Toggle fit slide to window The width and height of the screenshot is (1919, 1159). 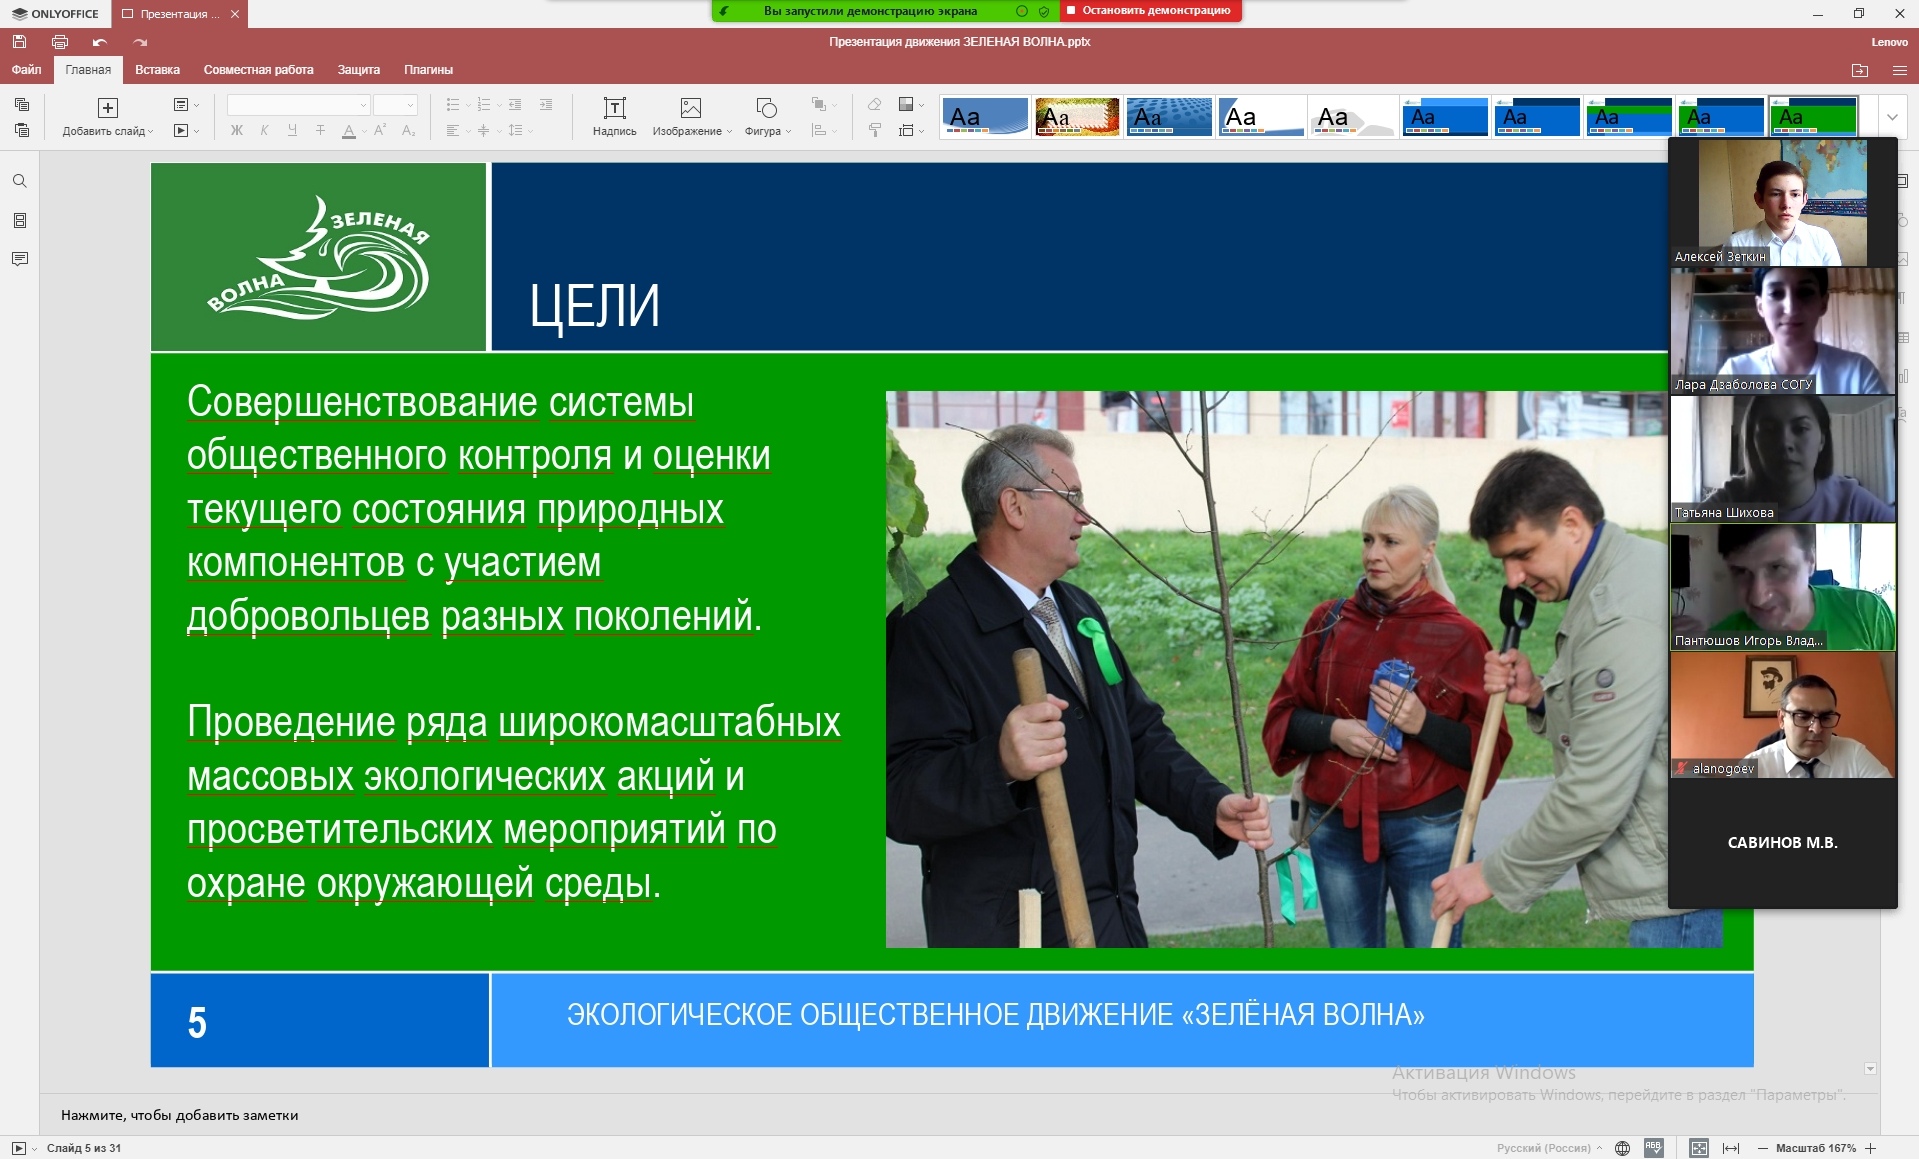pyautogui.click(x=1699, y=1148)
